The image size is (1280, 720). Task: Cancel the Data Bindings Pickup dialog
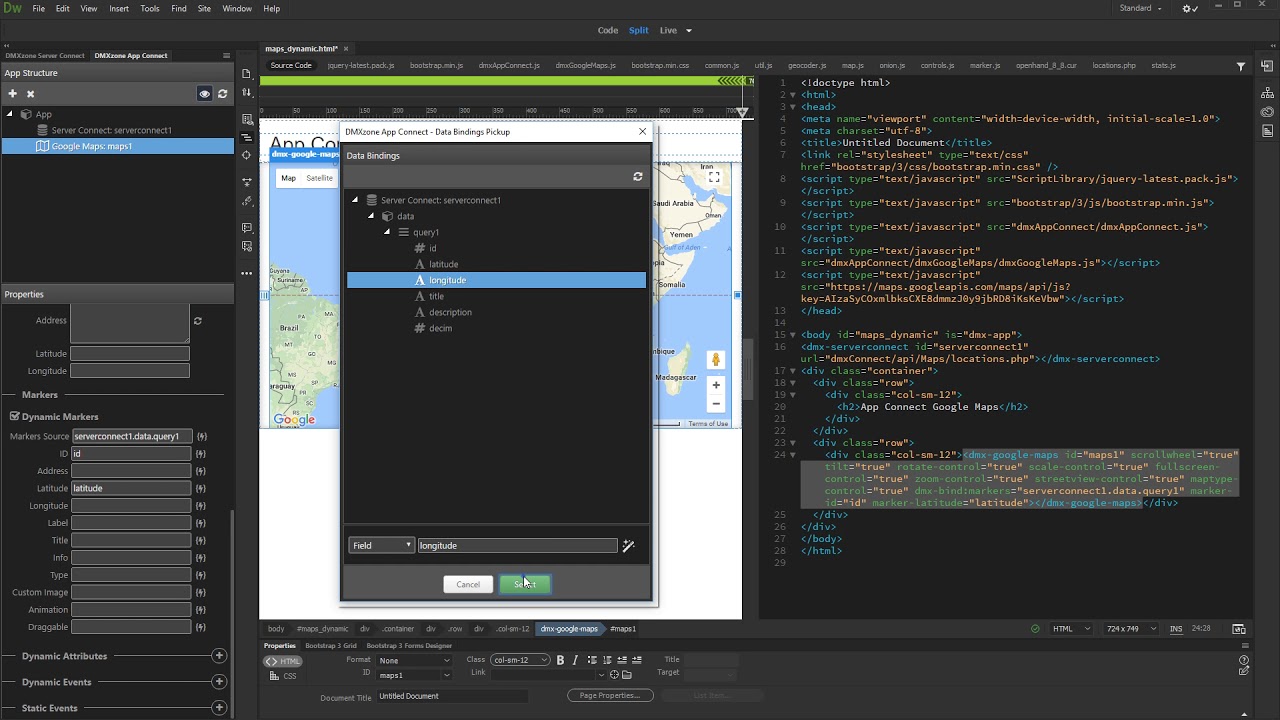(468, 584)
